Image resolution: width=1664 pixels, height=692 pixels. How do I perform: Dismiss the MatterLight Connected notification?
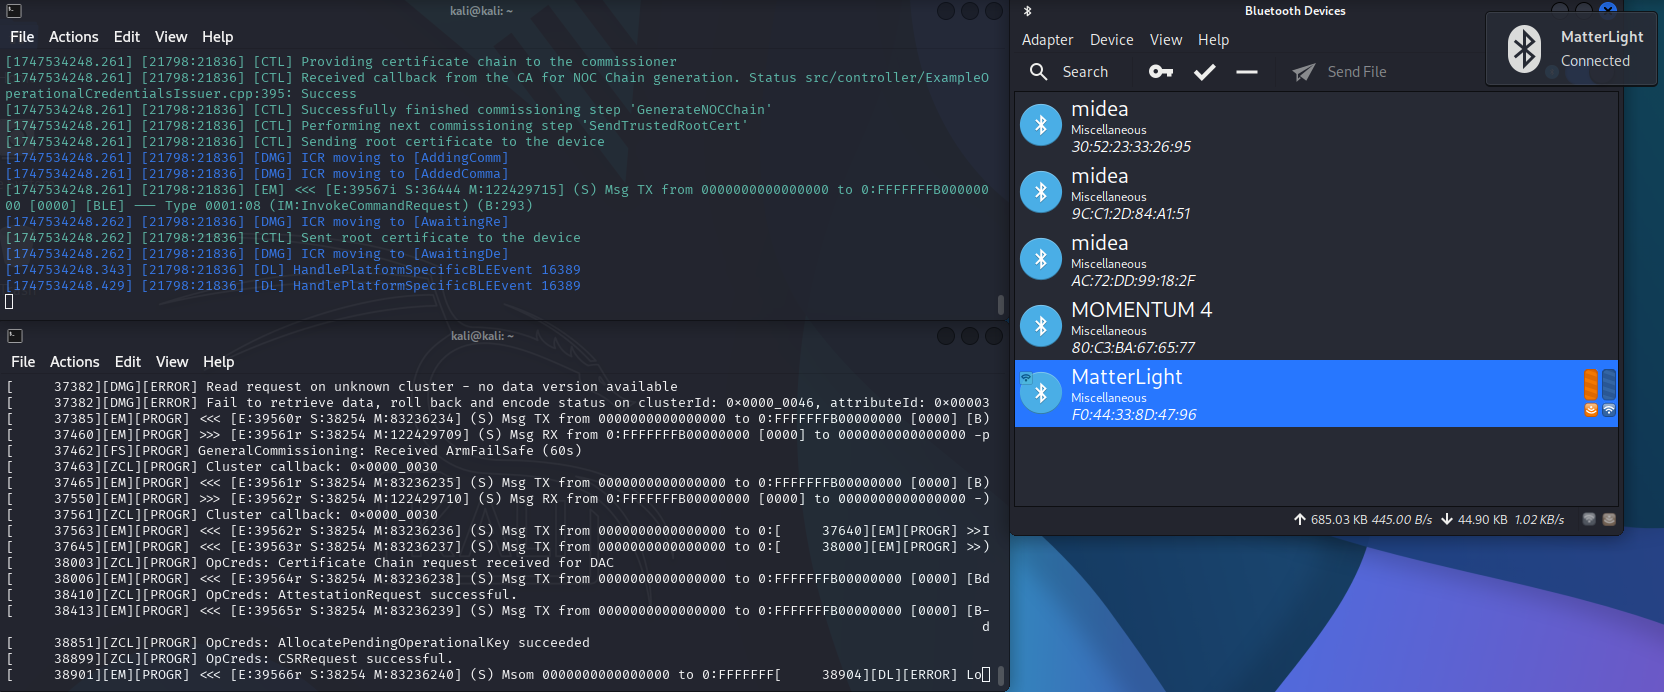click(x=1570, y=49)
